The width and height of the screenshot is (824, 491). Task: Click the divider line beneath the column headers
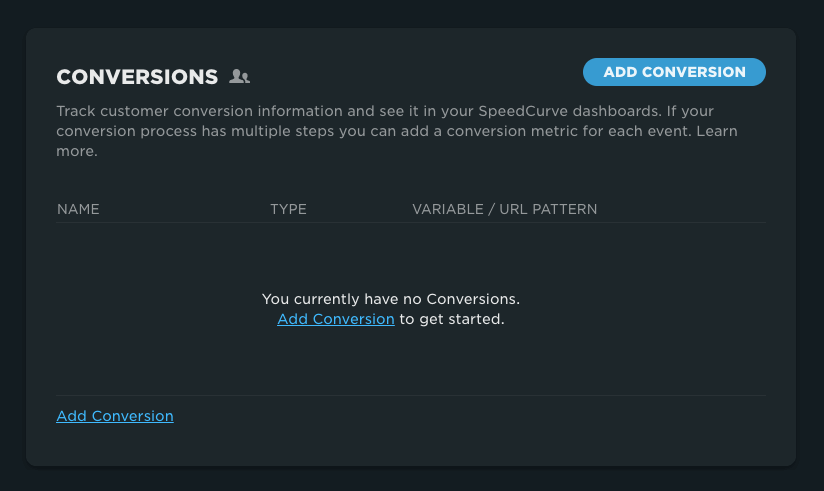tap(411, 222)
